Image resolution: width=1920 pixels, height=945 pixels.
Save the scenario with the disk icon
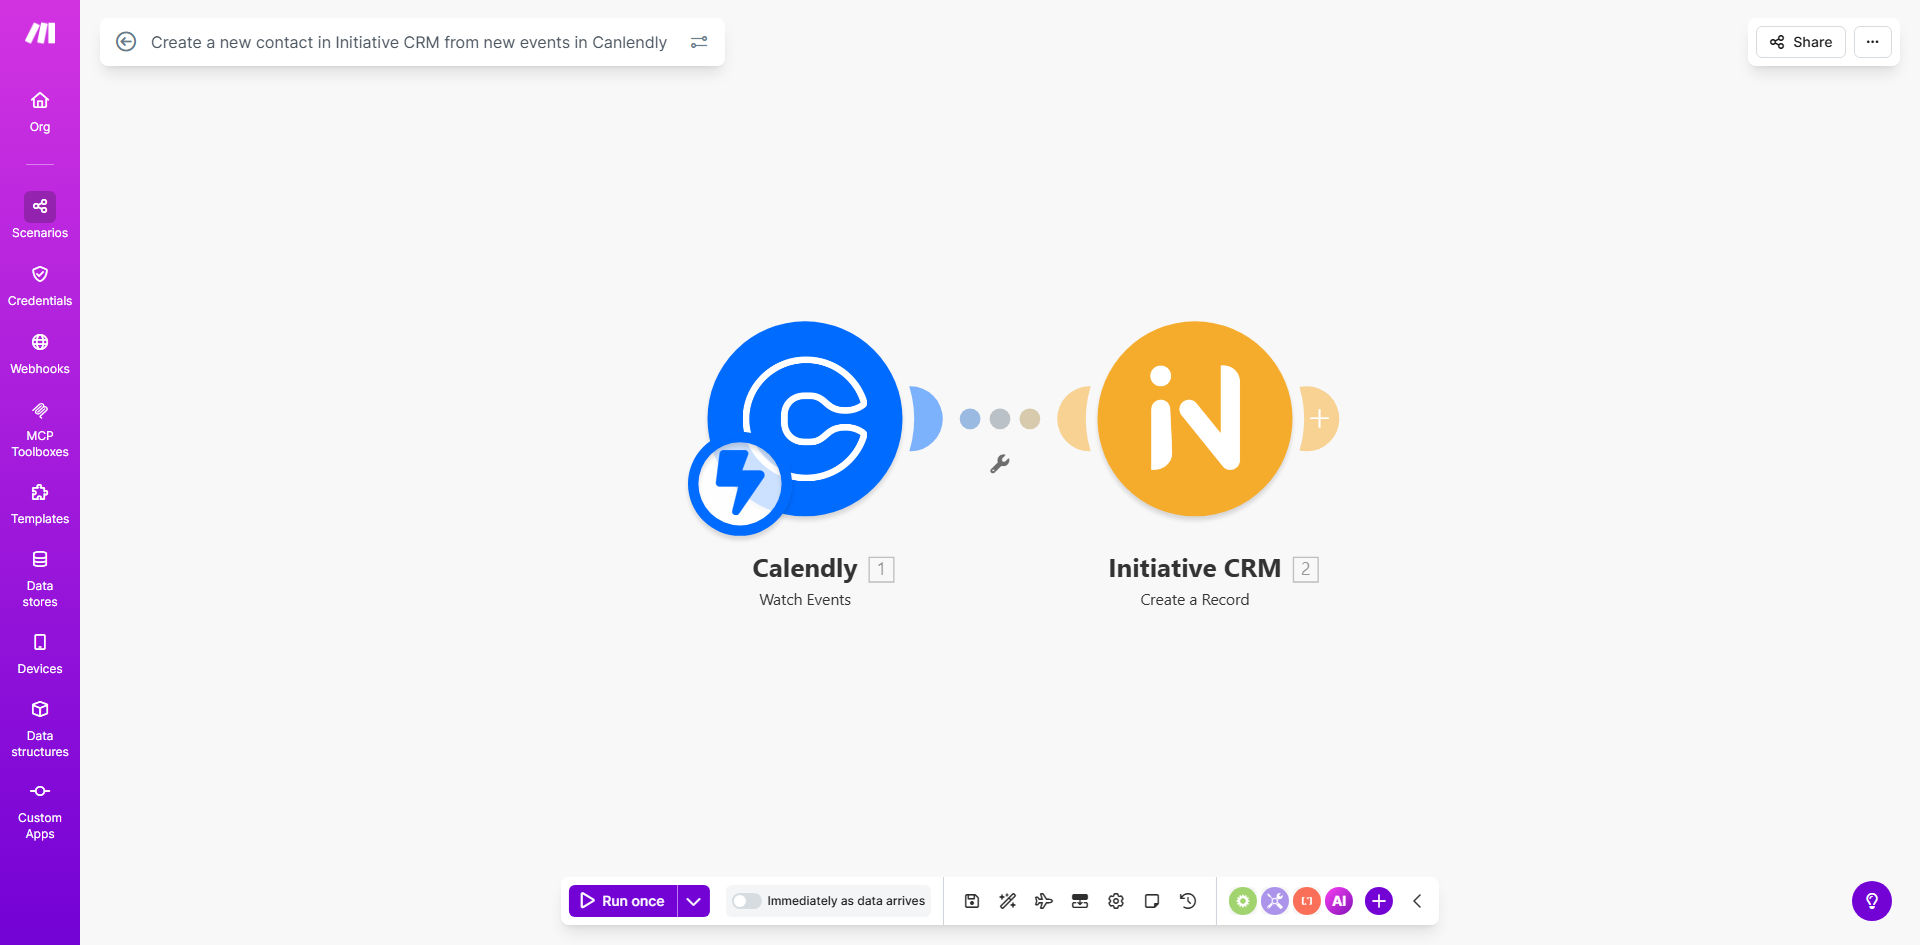[972, 901]
